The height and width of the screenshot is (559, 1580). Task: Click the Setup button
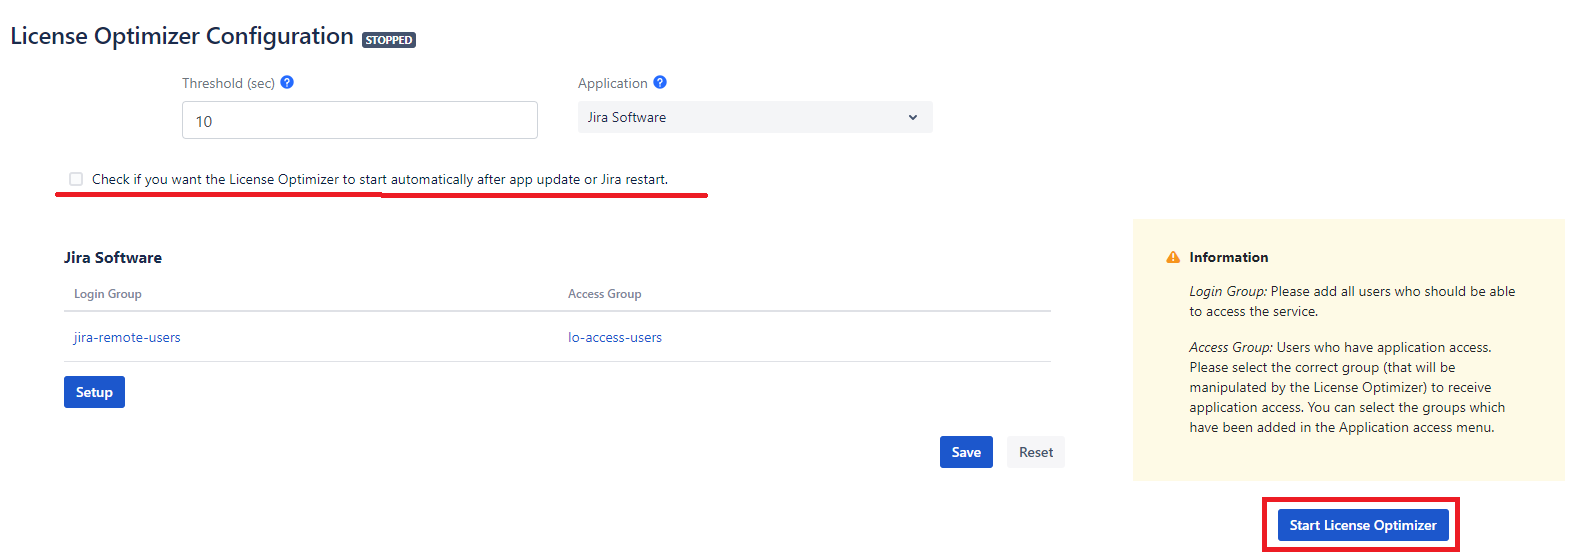pos(94,392)
